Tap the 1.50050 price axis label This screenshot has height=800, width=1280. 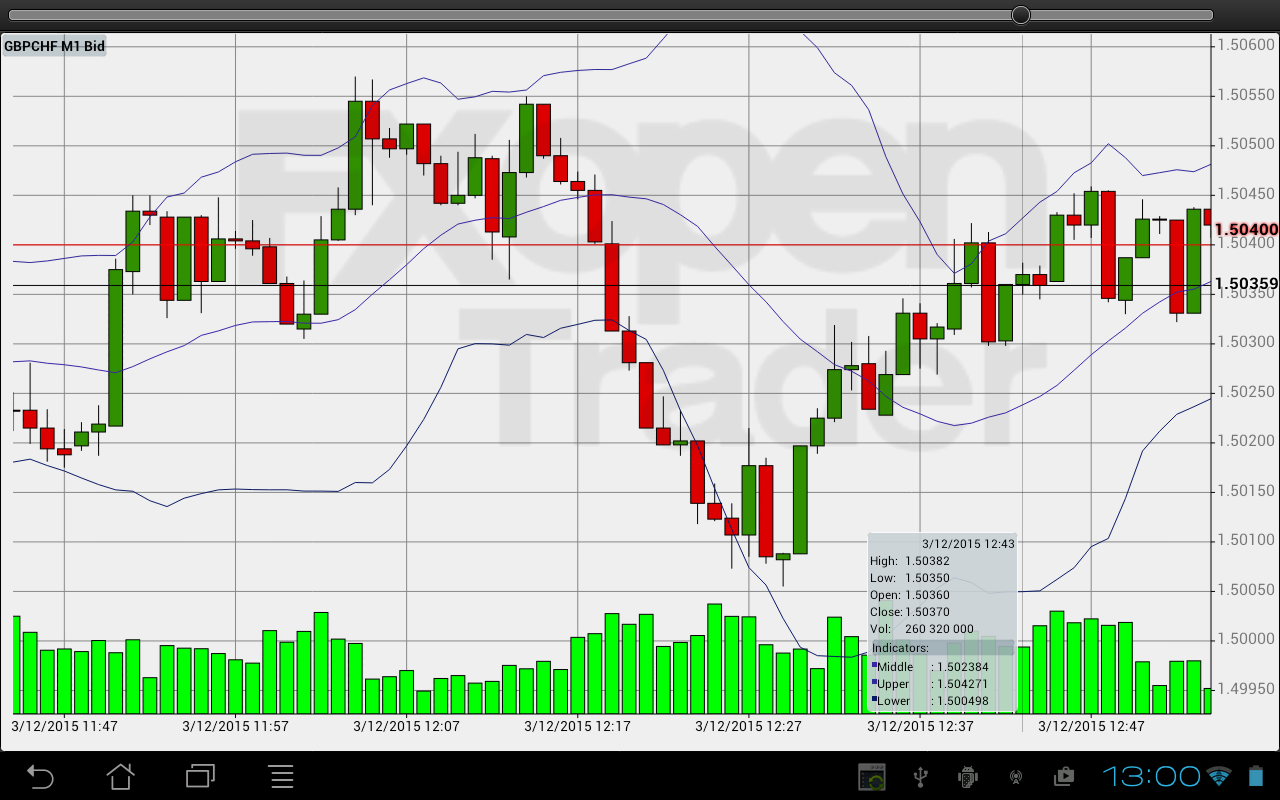(x=1246, y=590)
